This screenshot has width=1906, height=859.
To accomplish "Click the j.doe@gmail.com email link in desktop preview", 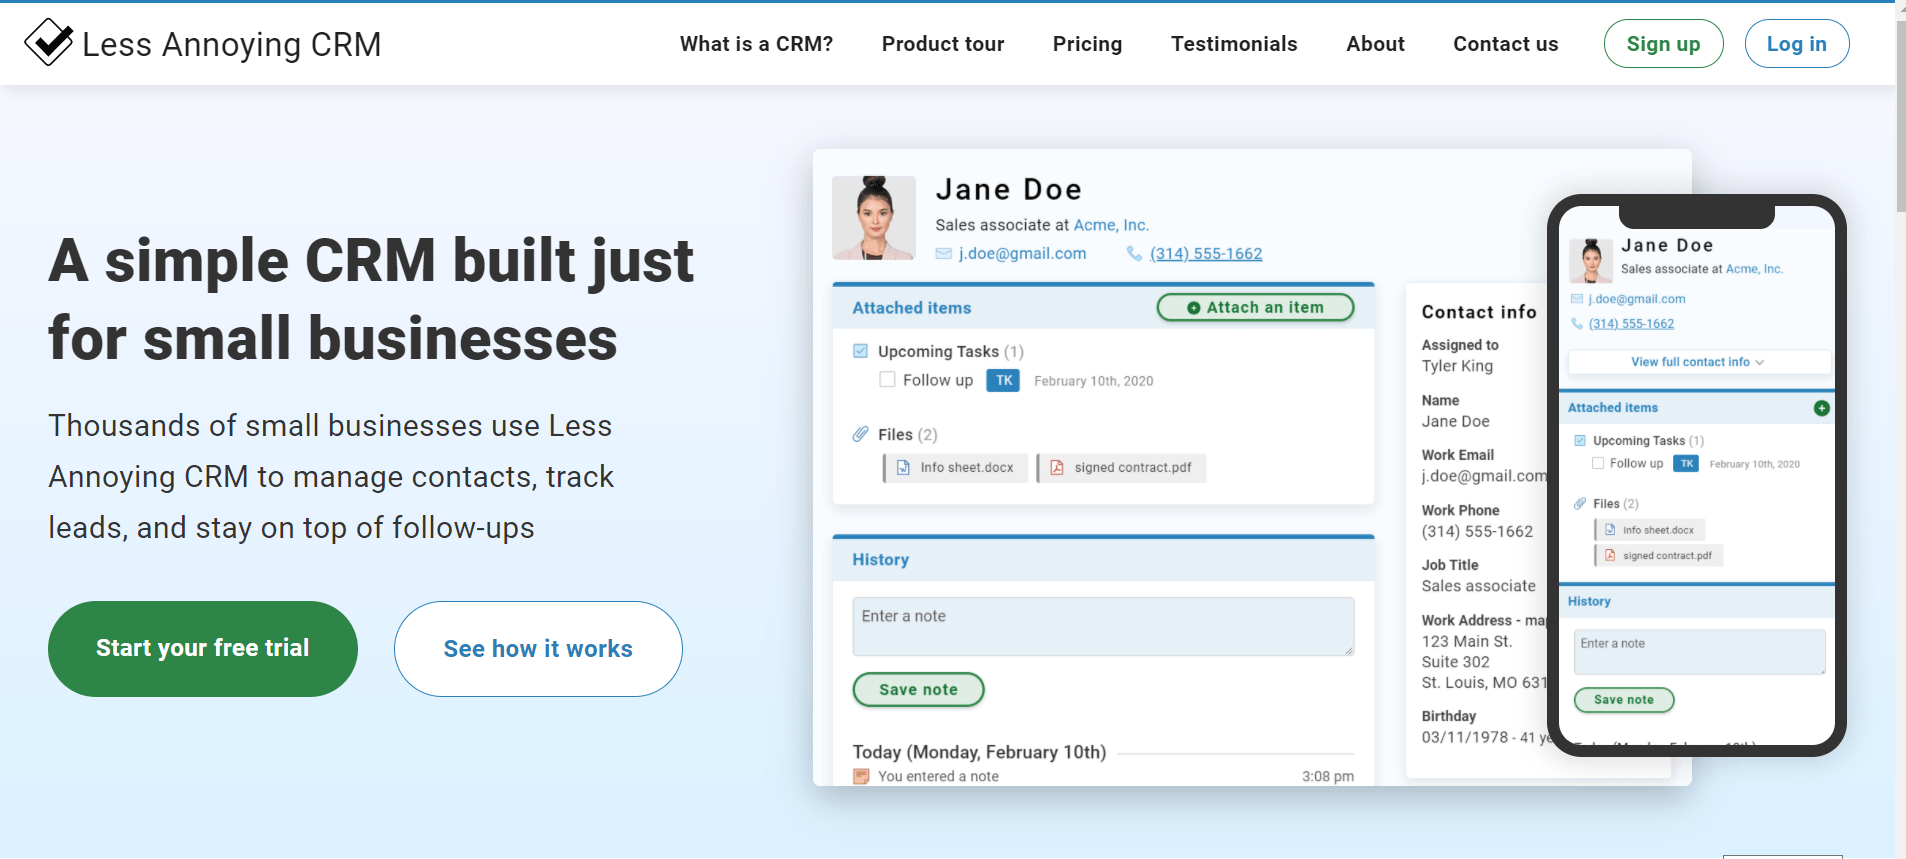I will pyautogui.click(x=1022, y=254).
